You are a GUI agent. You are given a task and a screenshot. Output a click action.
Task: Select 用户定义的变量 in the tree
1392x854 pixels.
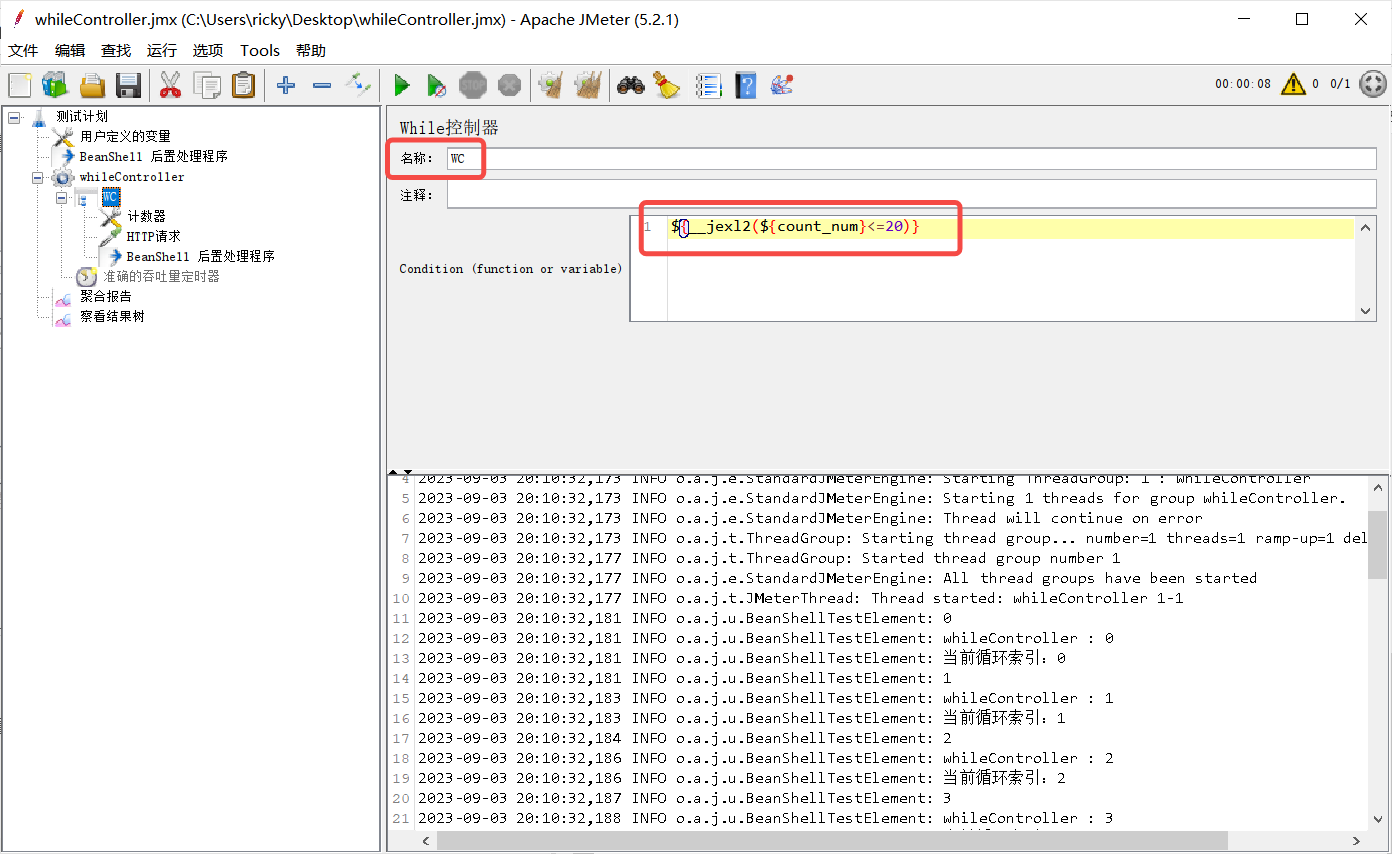pos(125,136)
